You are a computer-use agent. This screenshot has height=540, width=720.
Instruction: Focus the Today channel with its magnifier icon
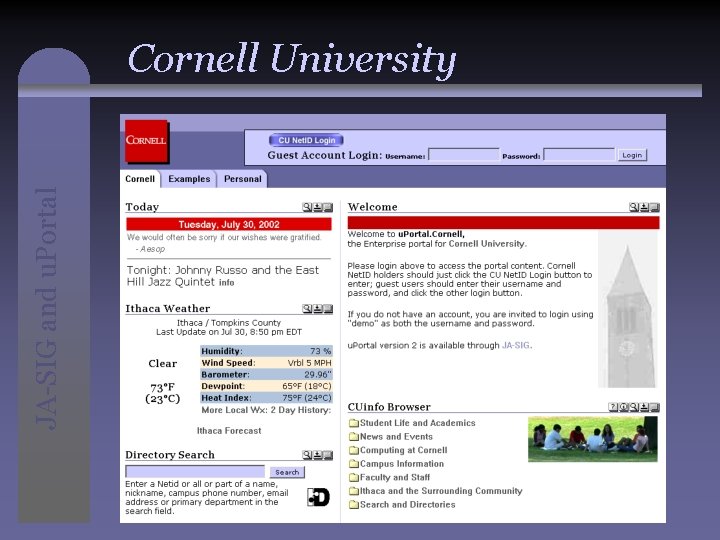307,208
